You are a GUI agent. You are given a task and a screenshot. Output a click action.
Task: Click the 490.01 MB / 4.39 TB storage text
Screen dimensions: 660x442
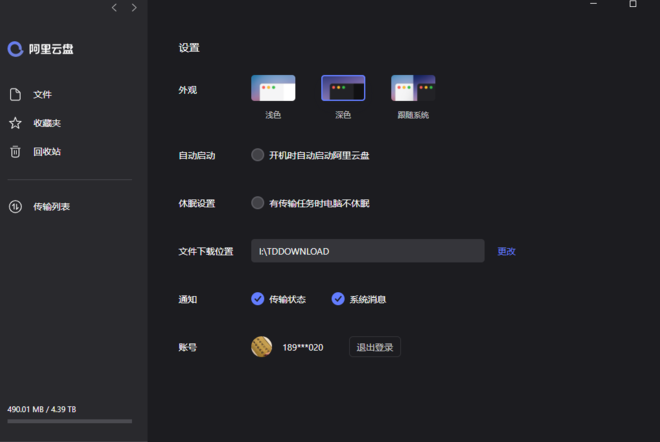(x=42, y=409)
